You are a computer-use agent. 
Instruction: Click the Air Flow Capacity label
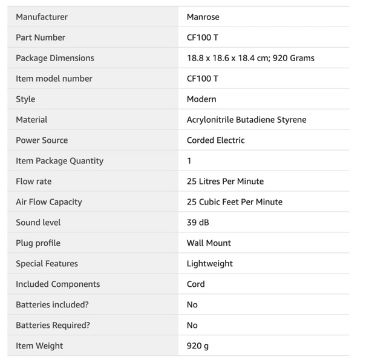click(49, 202)
